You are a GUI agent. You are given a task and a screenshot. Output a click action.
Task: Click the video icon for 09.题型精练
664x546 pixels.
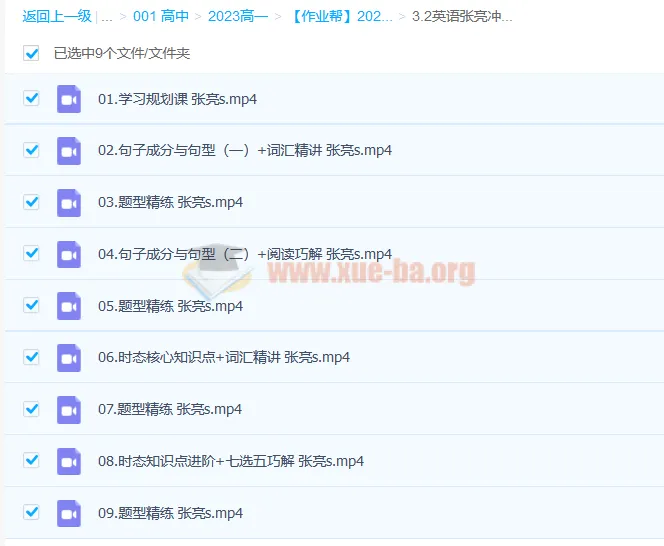point(68,513)
